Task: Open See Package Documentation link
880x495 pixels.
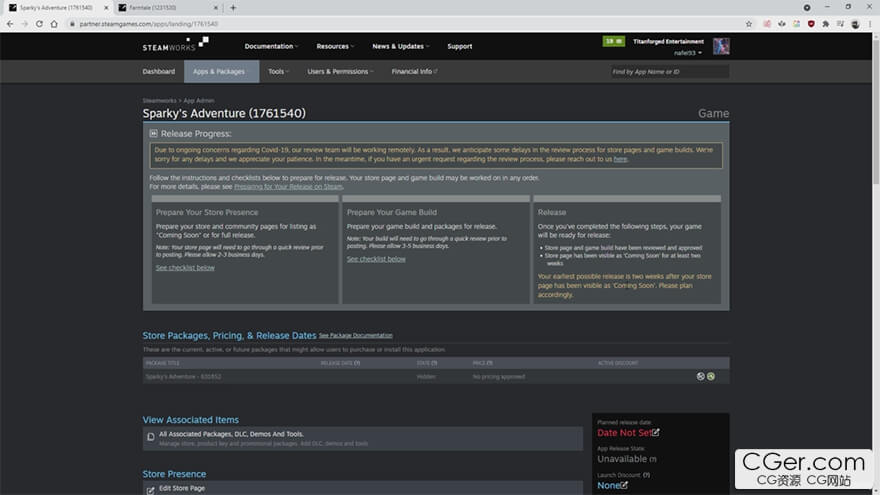Action: (x=356, y=336)
